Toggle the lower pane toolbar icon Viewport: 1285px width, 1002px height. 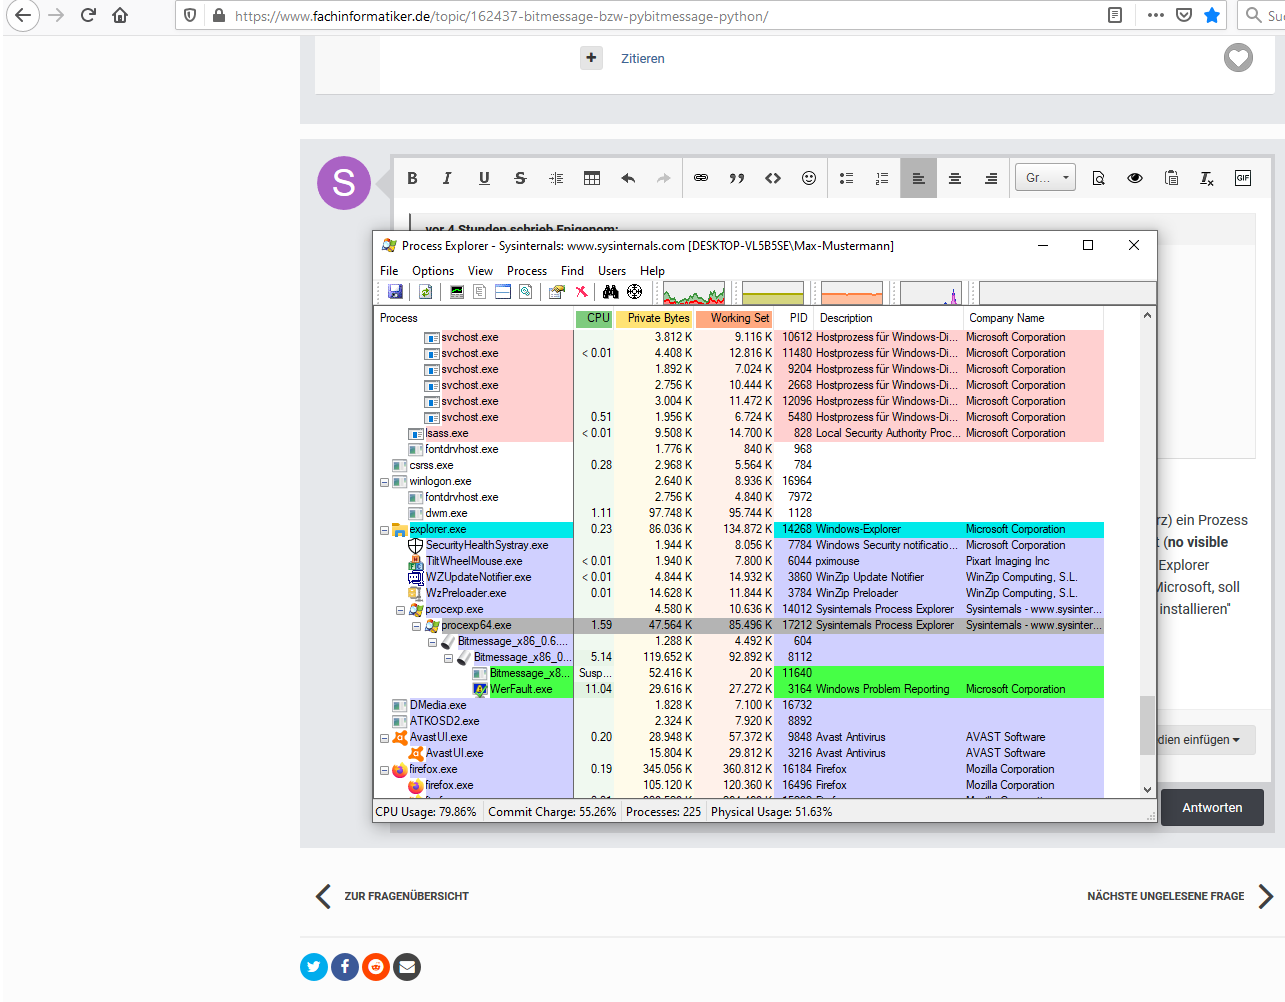click(503, 292)
